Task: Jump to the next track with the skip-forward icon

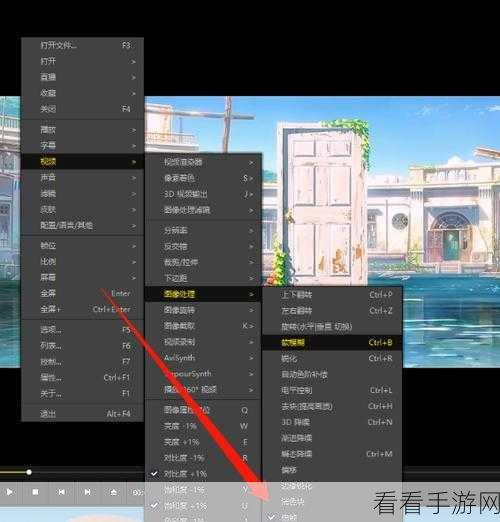Action: point(87,492)
